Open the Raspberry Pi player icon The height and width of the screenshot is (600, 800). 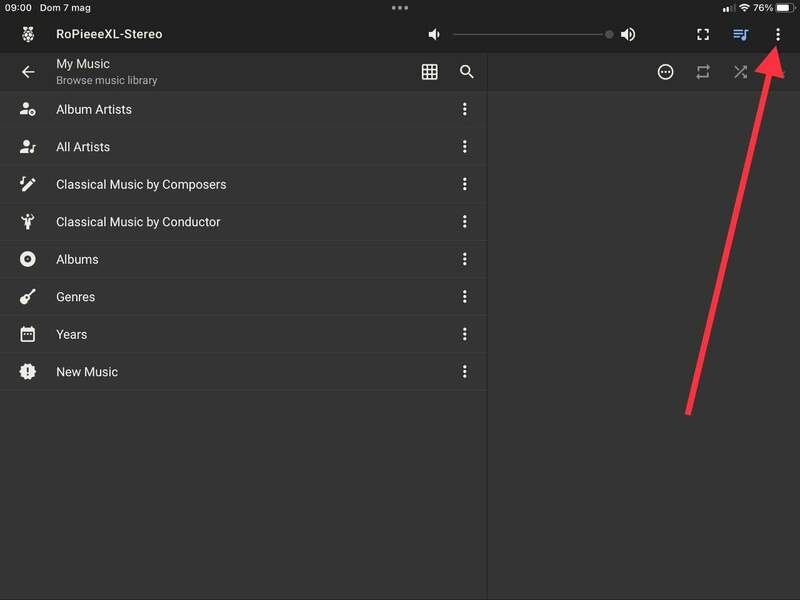tap(28, 34)
